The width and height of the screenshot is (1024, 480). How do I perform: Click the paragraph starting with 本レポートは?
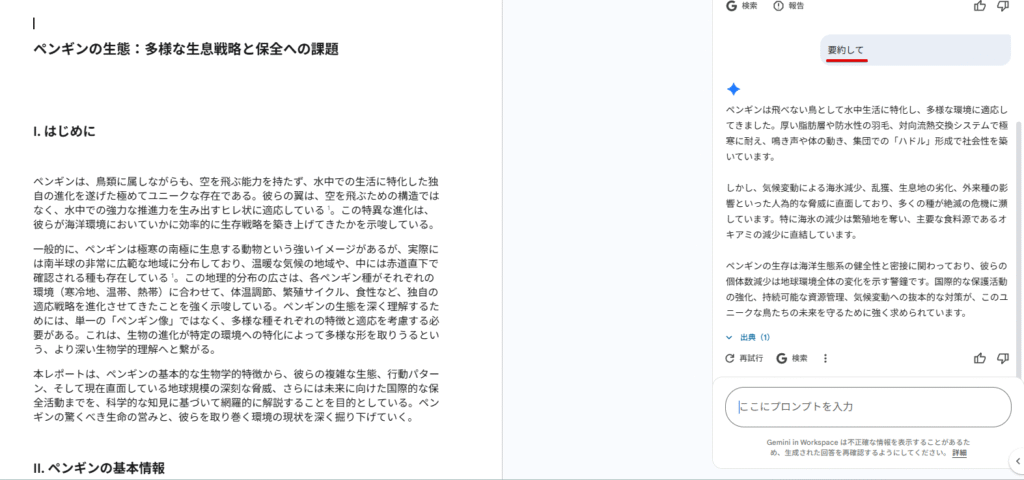[x=235, y=394]
